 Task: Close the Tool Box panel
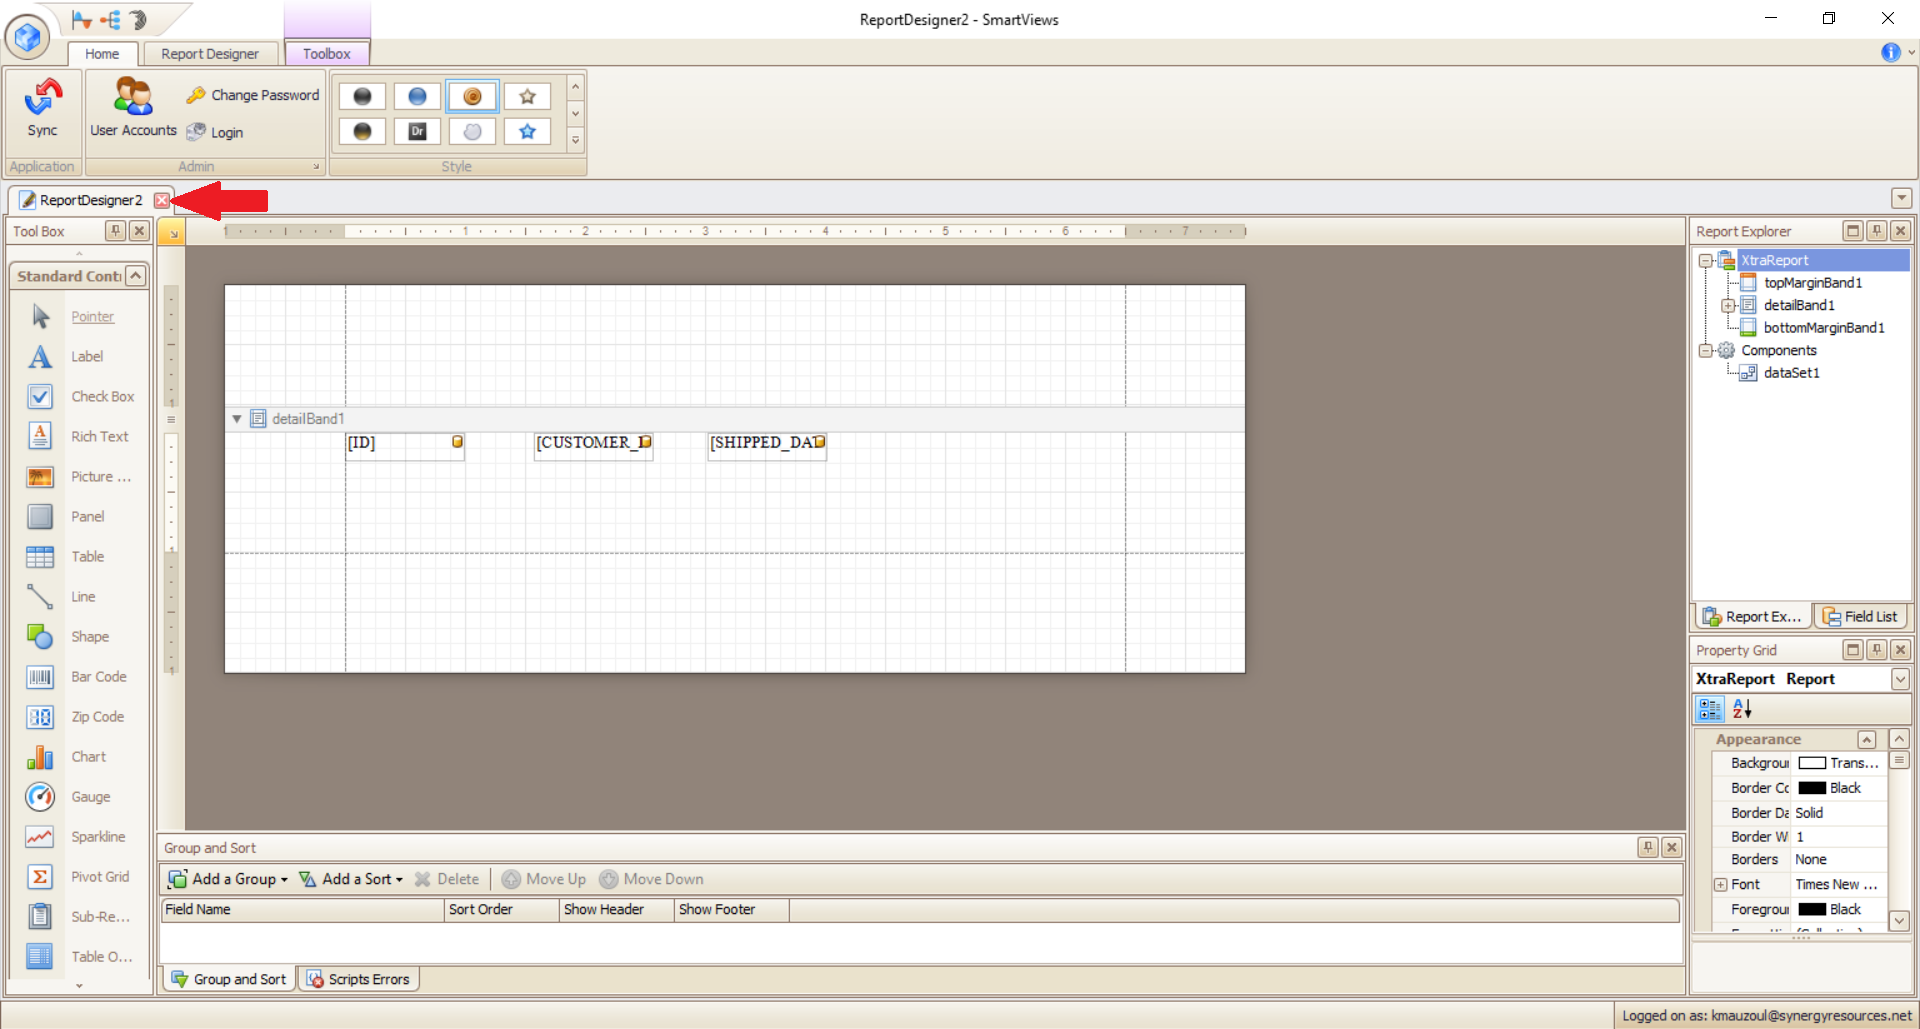pos(140,231)
